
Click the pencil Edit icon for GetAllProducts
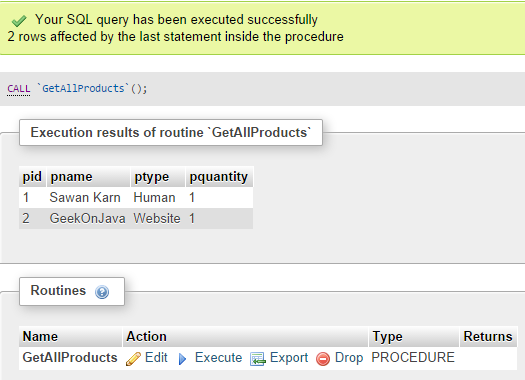coord(133,359)
